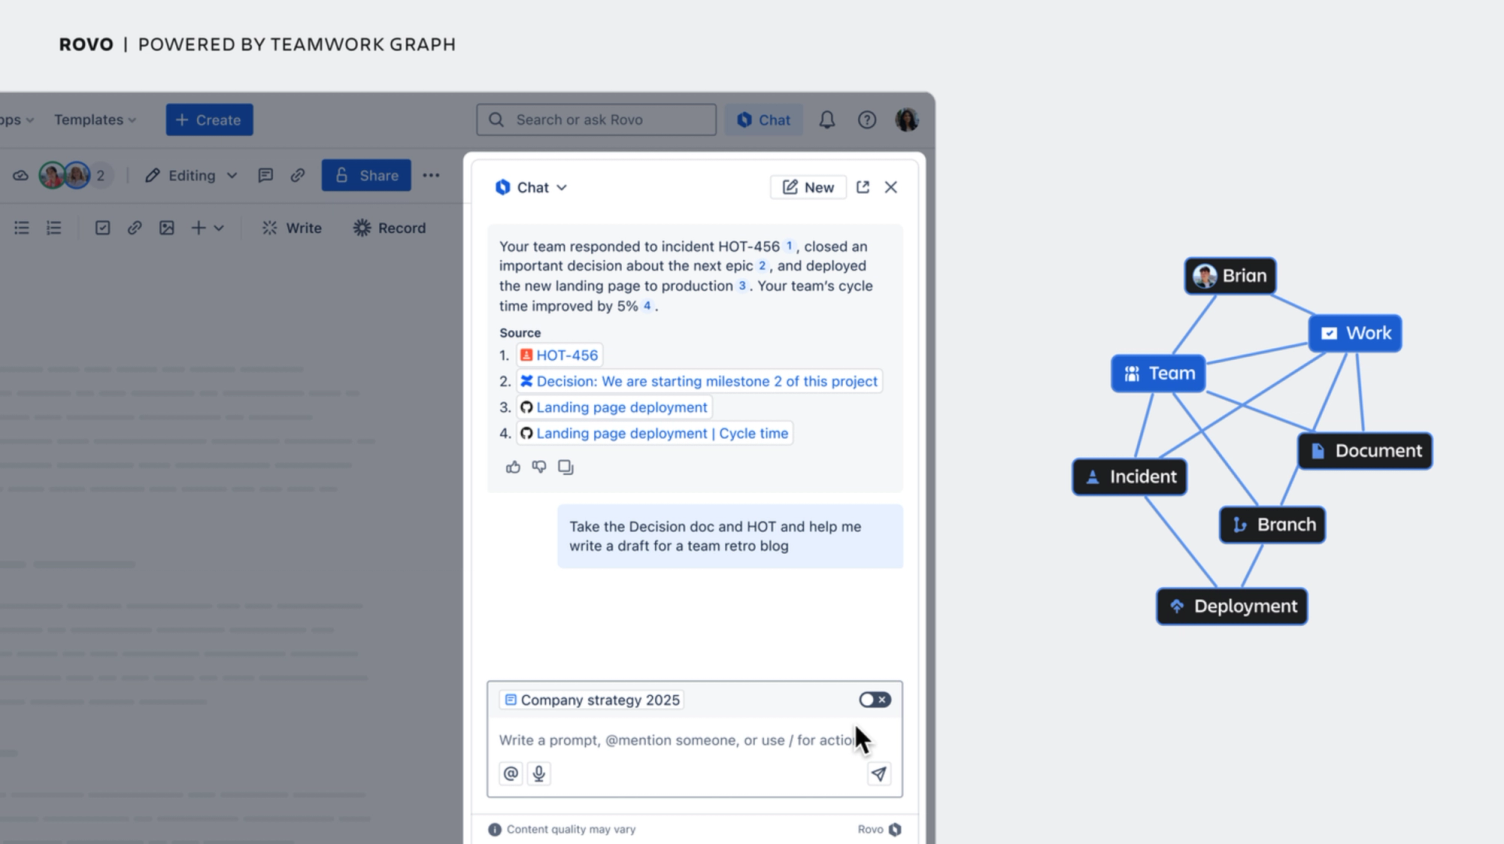This screenshot has width=1504, height=844.
Task: Click the content quality info icon
Action: click(x=495, y=829)
